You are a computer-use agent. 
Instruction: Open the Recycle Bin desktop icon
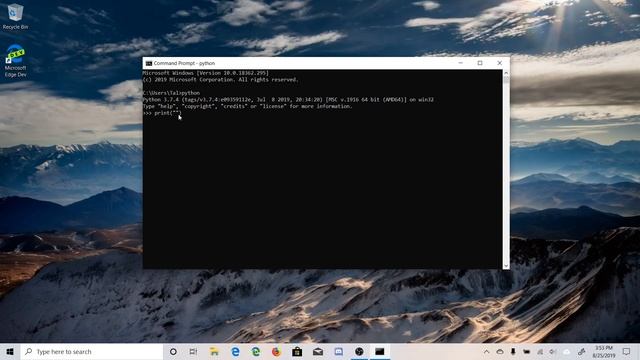[15, 16]
